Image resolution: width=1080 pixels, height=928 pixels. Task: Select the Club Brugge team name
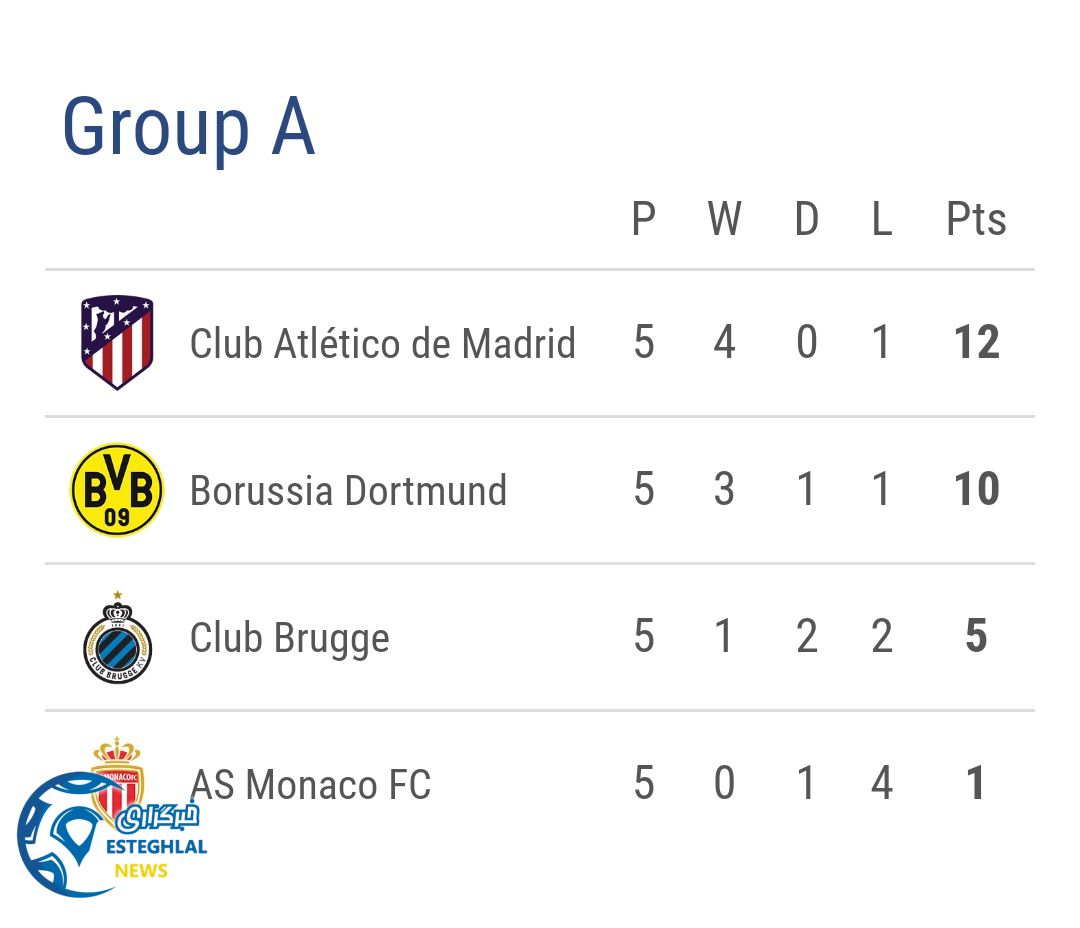pyautogui.click(x=289, y=638)
